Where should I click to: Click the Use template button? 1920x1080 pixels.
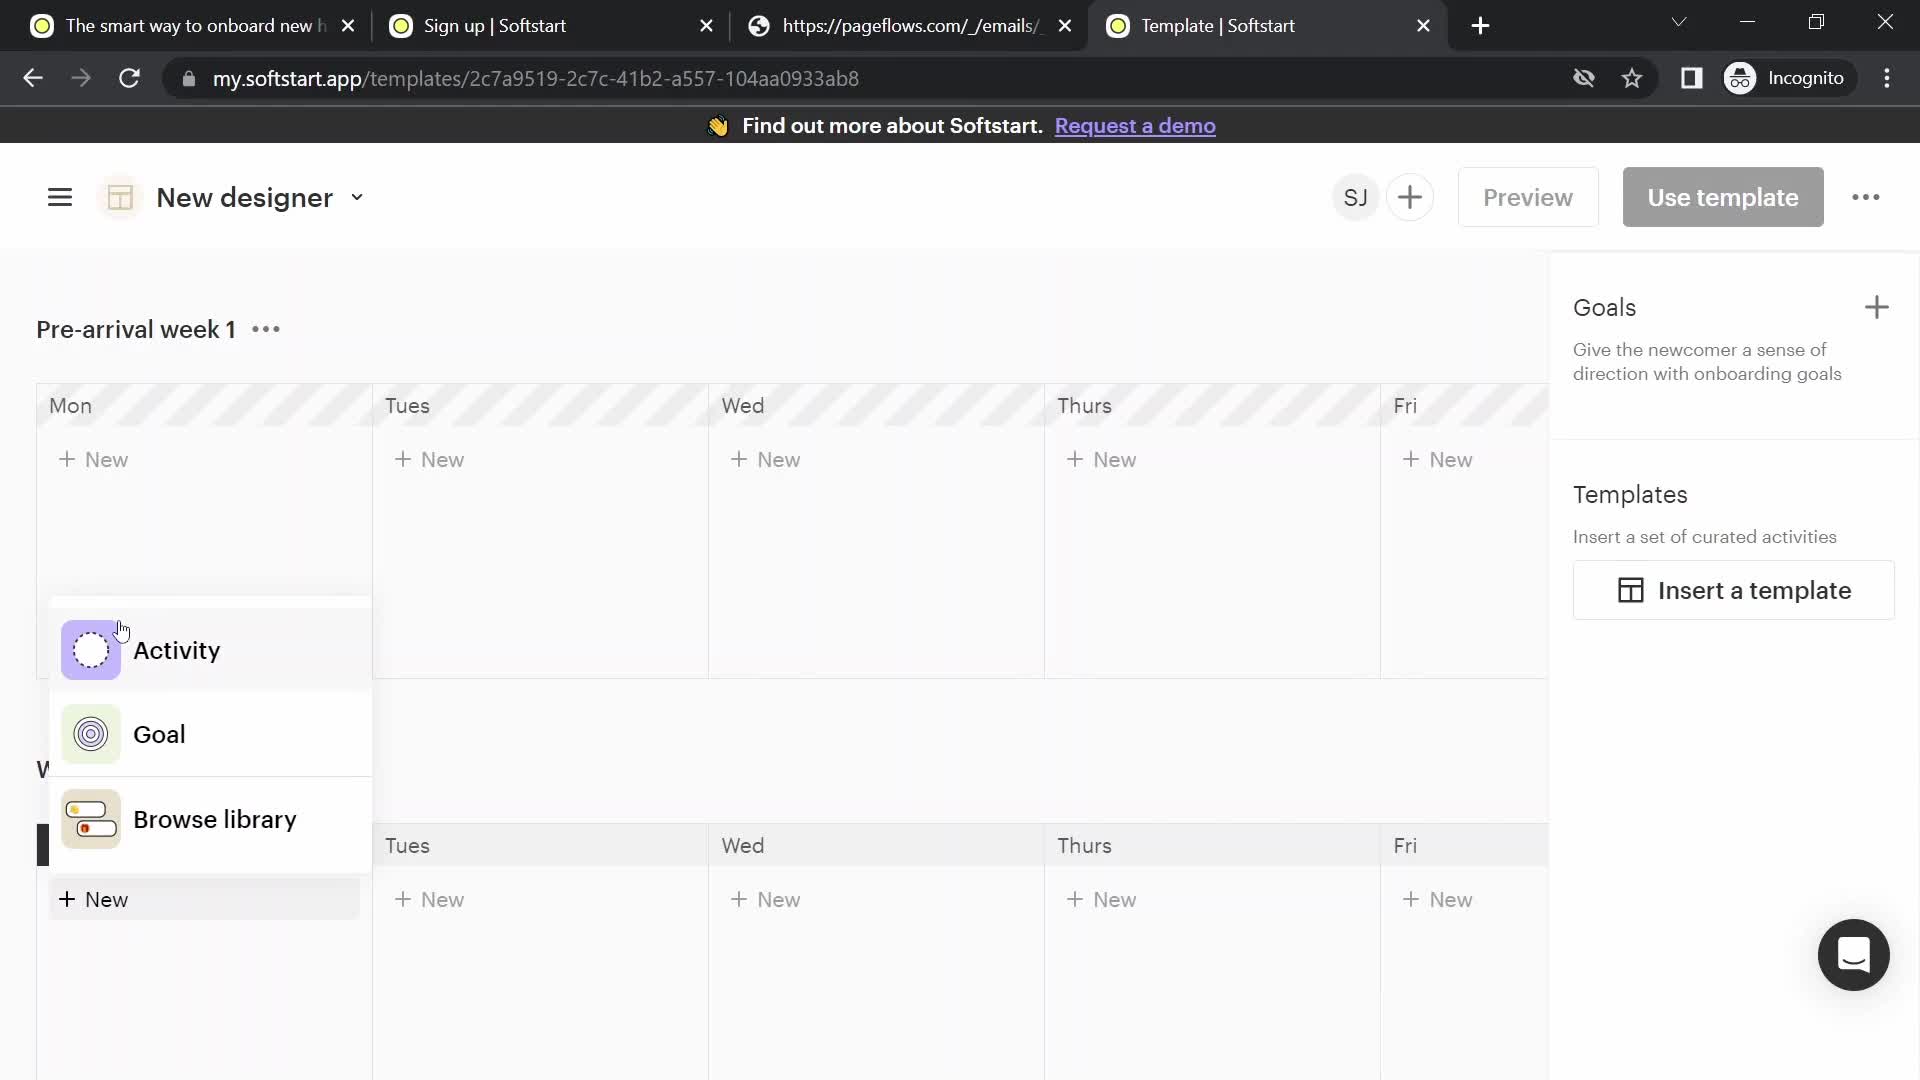(x=1724, y=198)
